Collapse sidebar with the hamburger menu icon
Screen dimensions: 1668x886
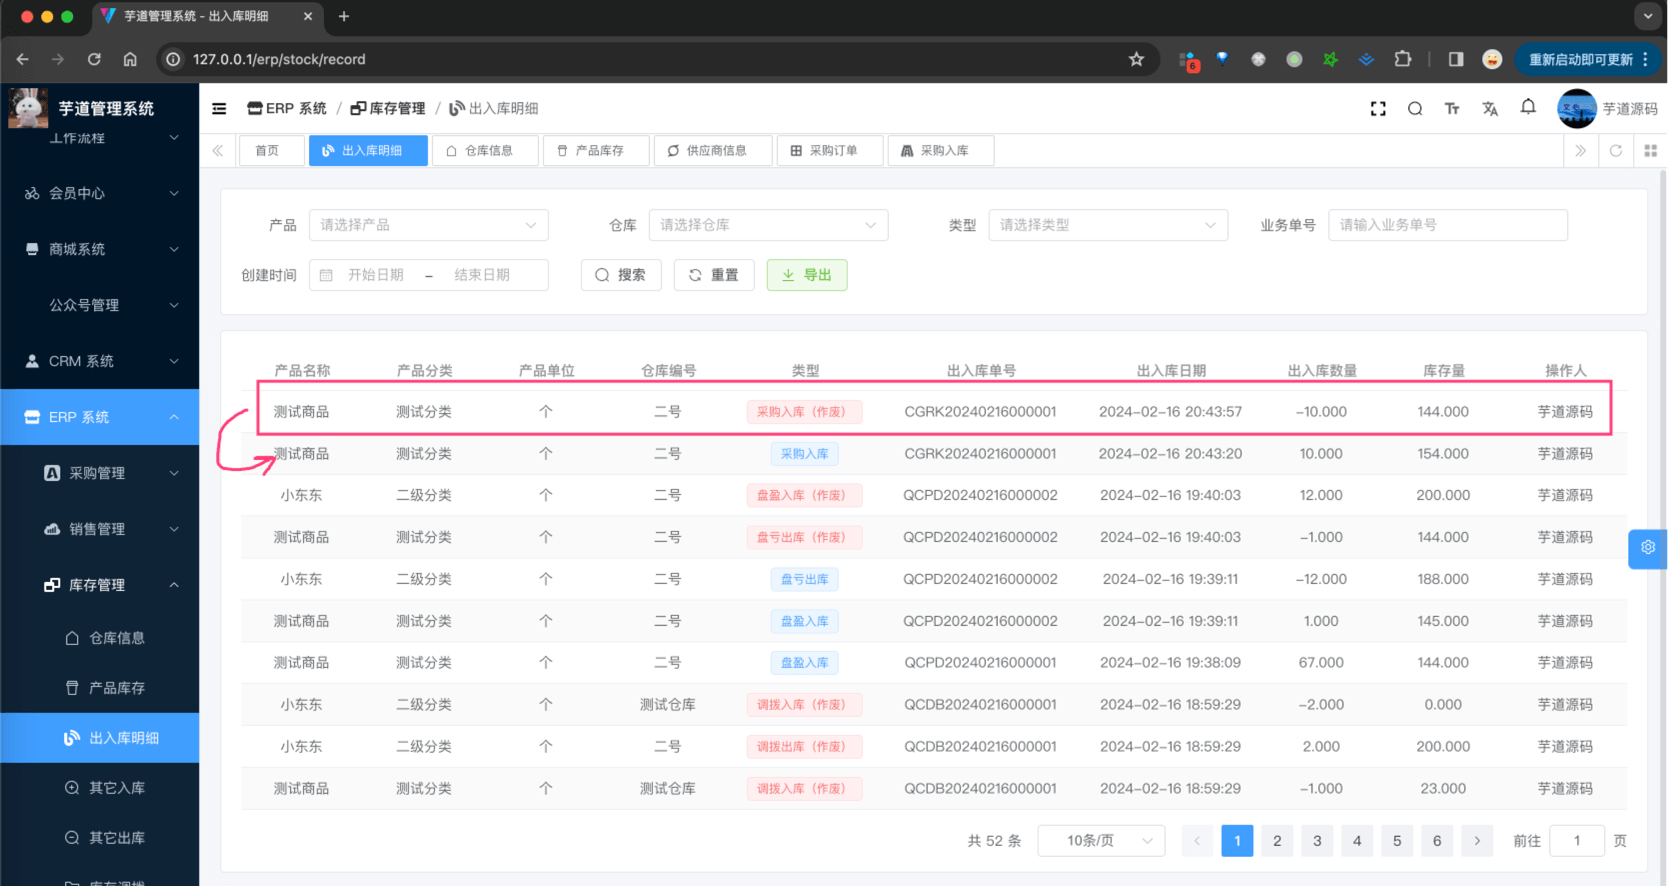coord(219,109)
